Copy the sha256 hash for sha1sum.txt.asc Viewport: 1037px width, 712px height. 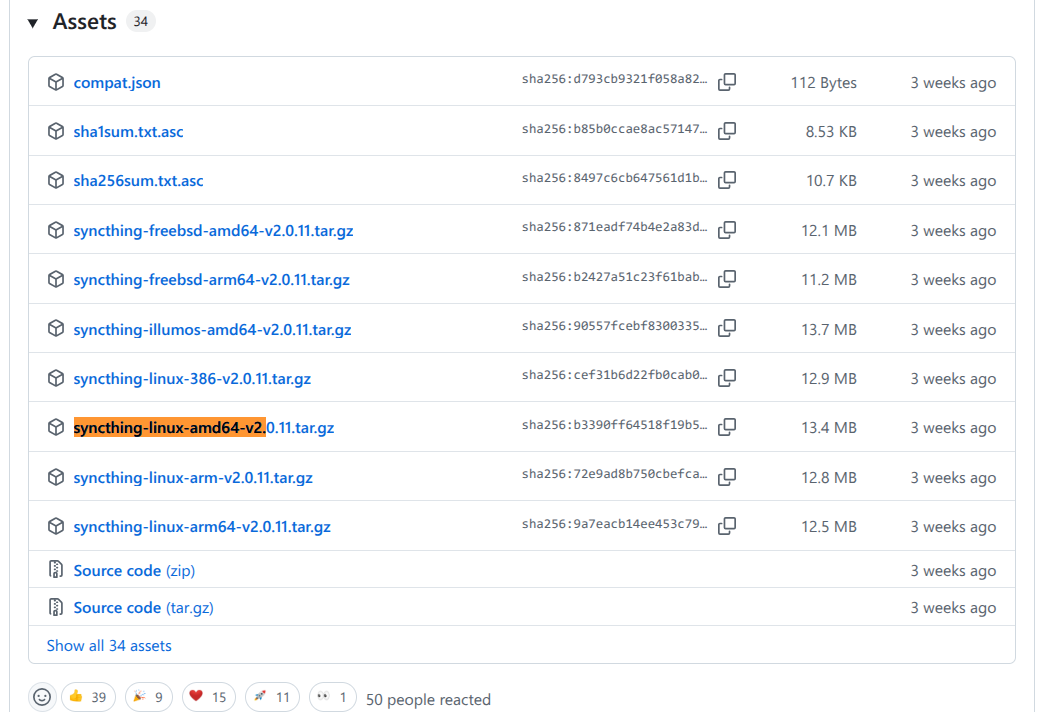tap(727, 131)
